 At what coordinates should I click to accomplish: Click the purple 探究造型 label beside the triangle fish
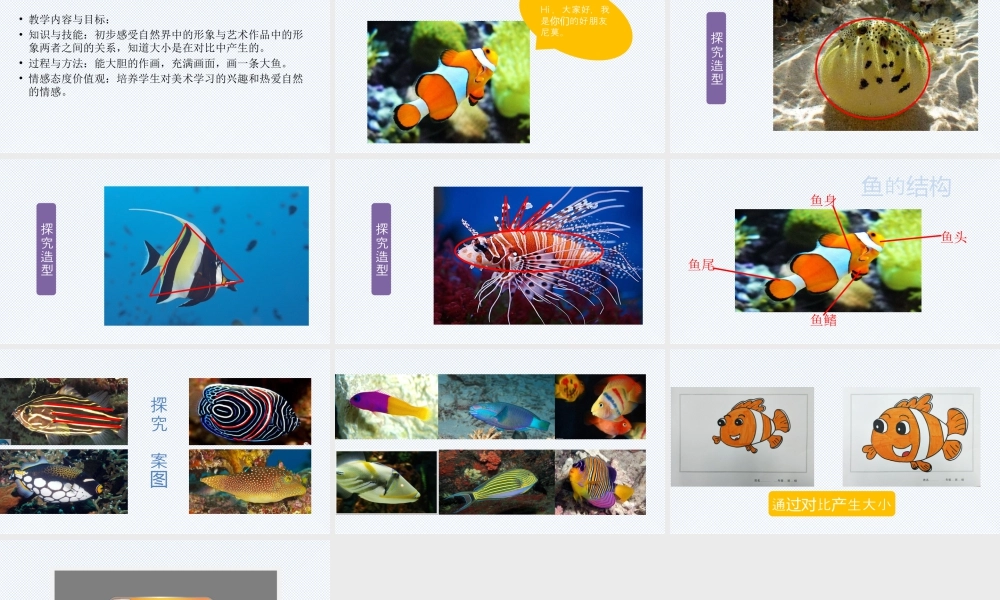[47, 249]
